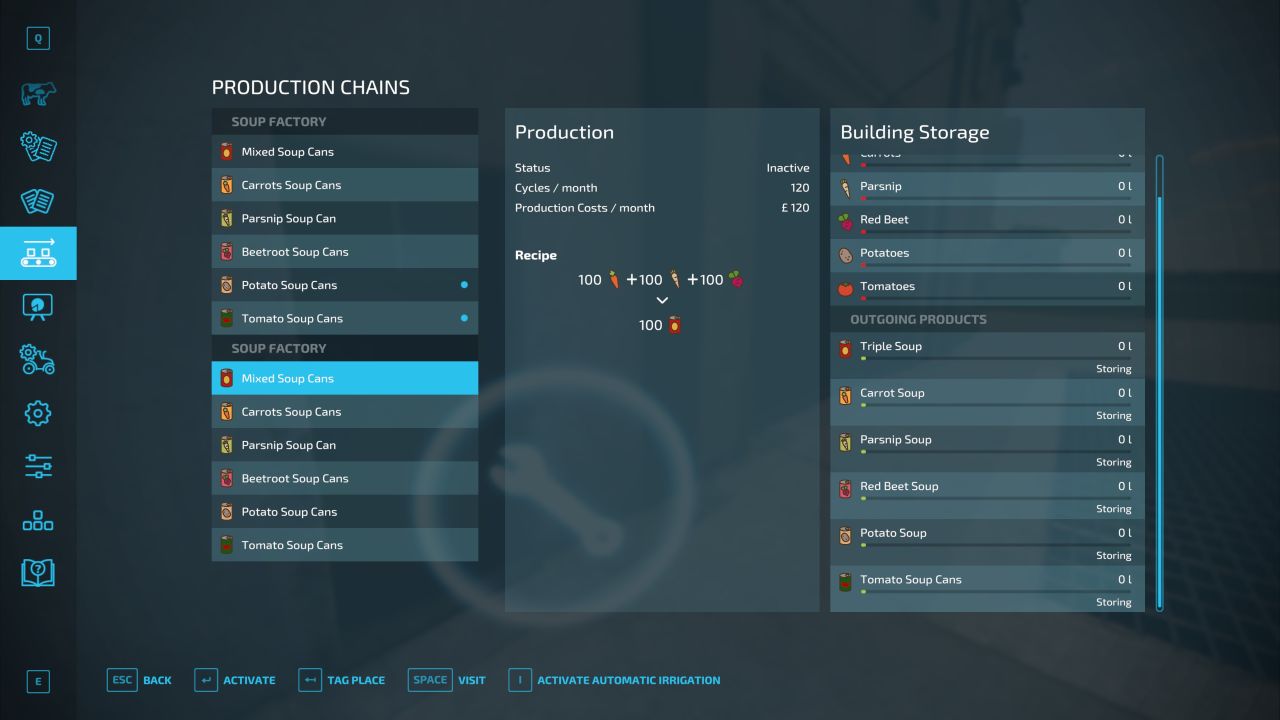Click the Triple Soup fill level bar
The image size is (1280, 720).
tap(996, 358)
